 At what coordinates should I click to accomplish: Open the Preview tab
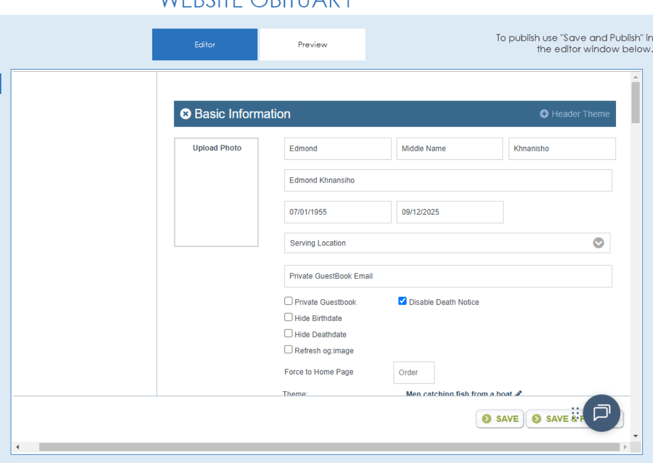click(x=312, y=45)
